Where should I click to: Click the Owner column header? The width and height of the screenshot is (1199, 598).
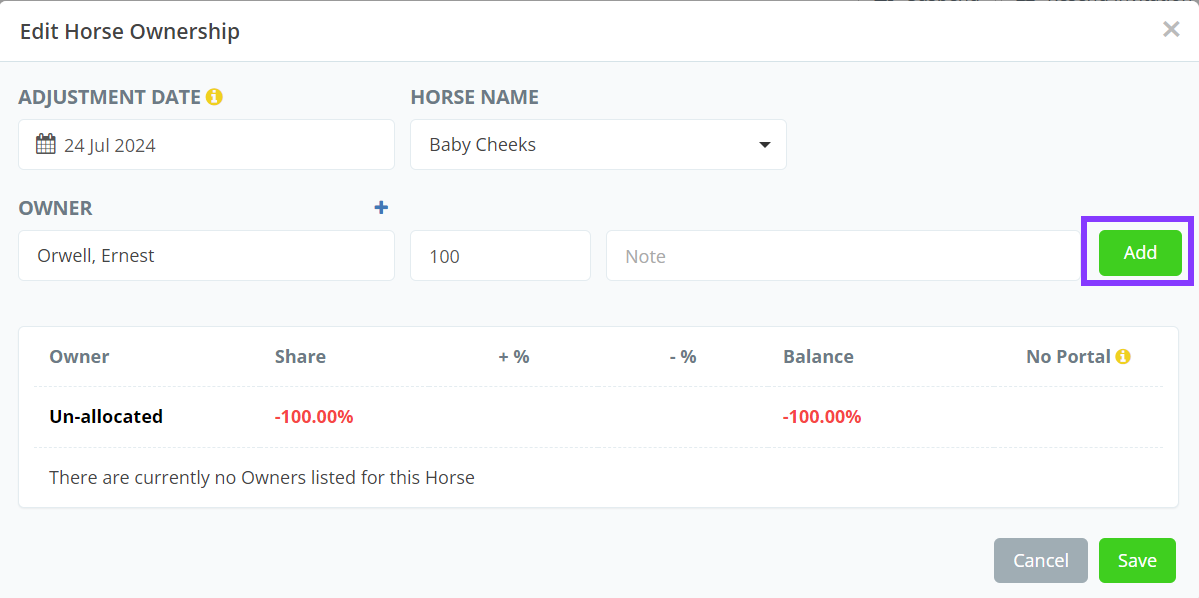tap(79, 357)
